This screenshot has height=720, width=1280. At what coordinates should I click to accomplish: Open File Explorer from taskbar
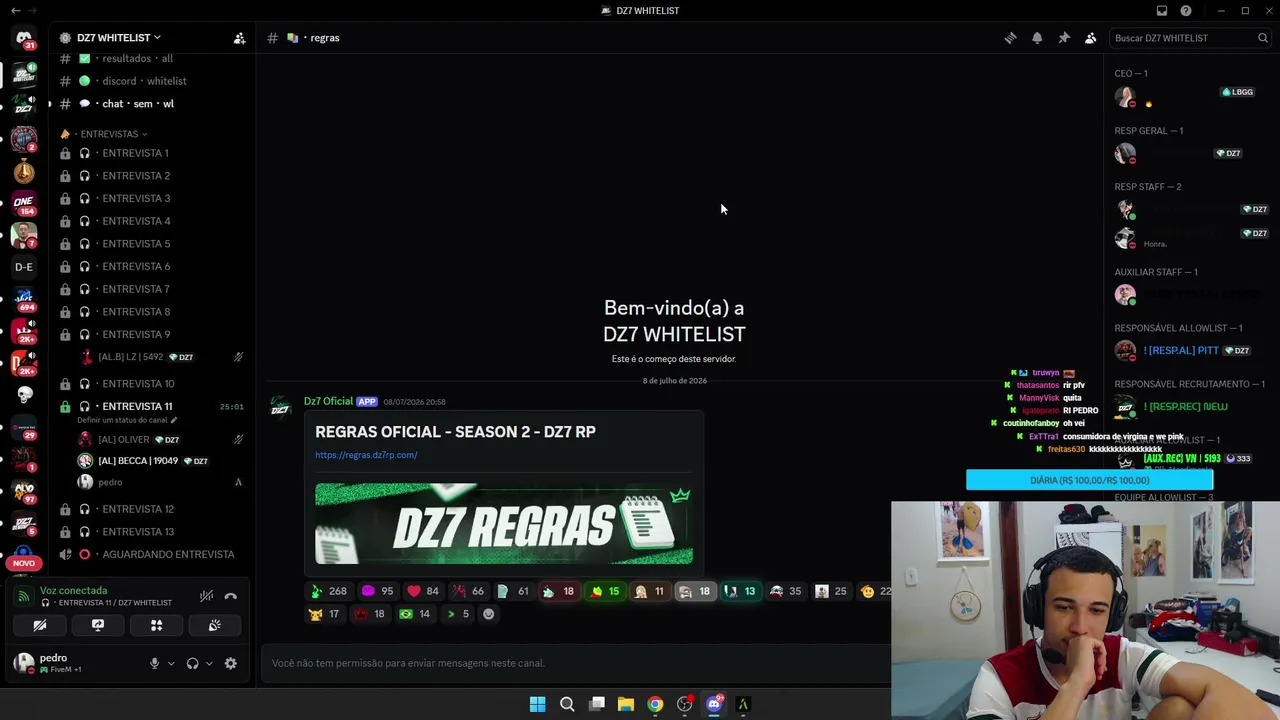(x=626, y=704)
